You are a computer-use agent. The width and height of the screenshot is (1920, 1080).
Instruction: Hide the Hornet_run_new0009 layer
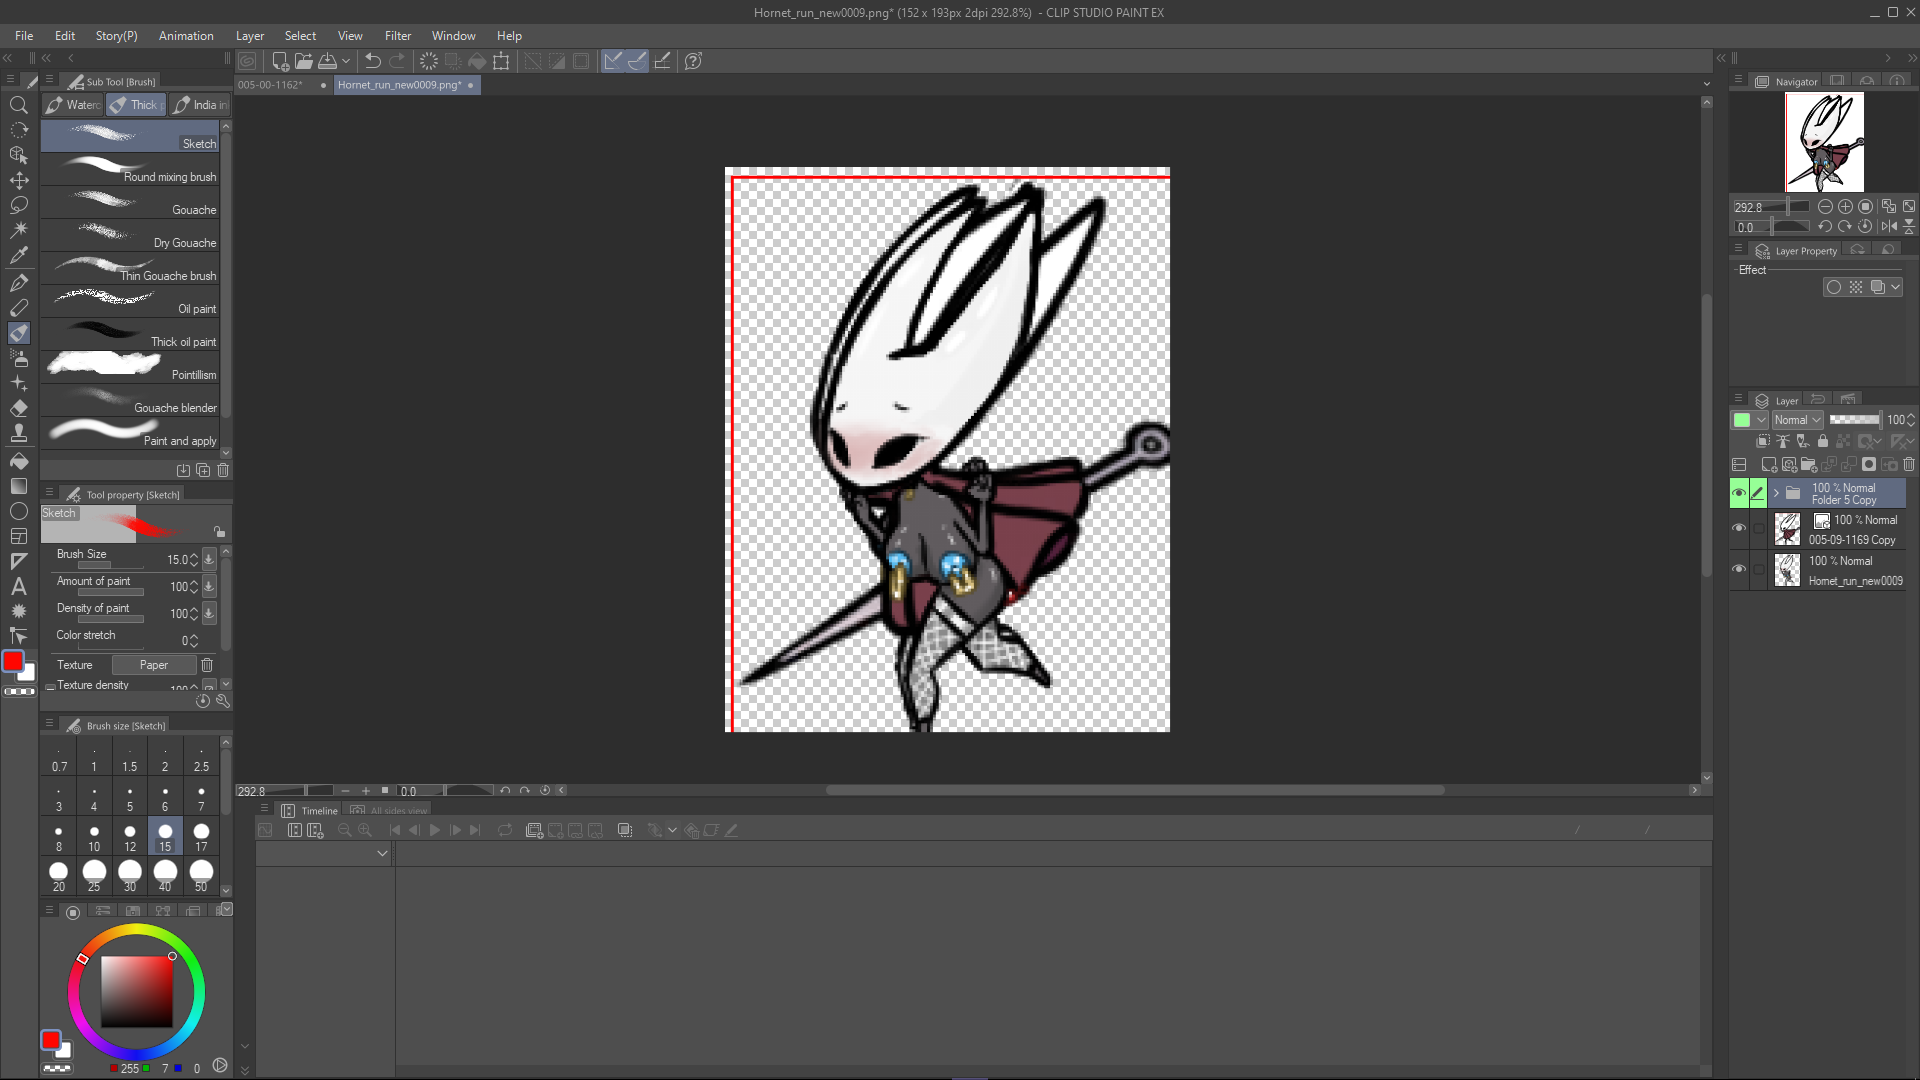[x=1739, y=569]
